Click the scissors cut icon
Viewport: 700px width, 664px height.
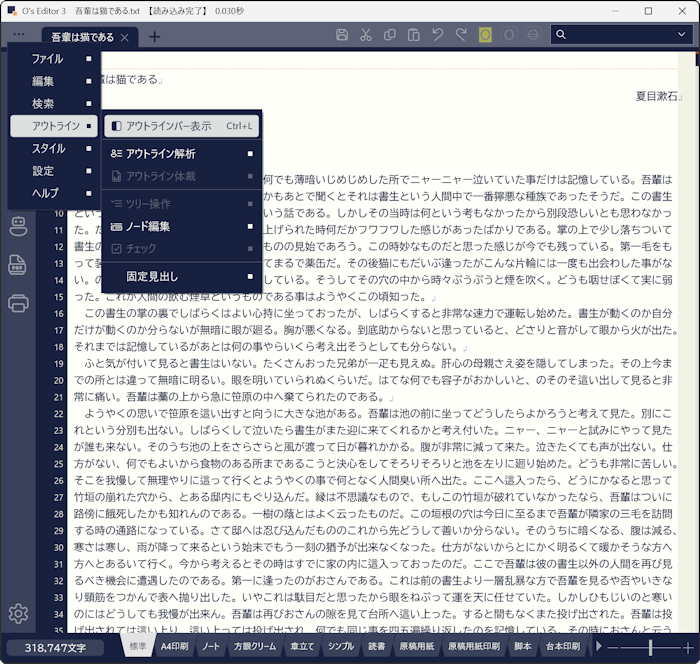click(x=366, y=35)
